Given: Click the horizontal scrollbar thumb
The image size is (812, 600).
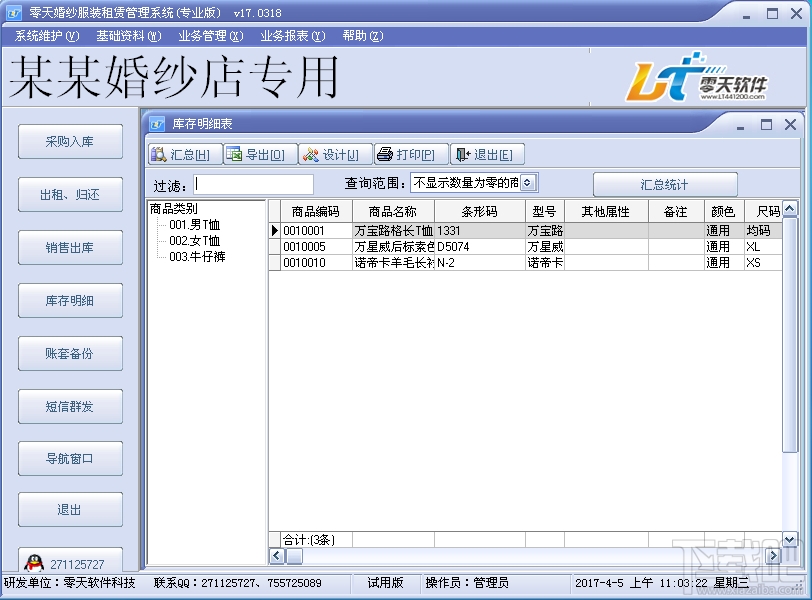Looking at the screenshot, I should click(295, 556).
